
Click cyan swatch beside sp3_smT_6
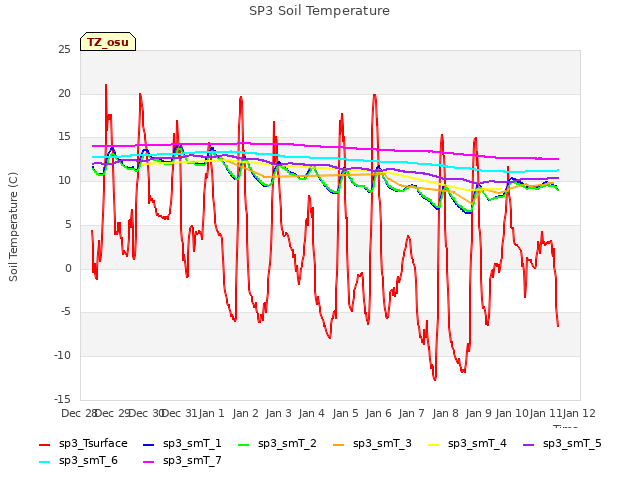coord(44,462)
